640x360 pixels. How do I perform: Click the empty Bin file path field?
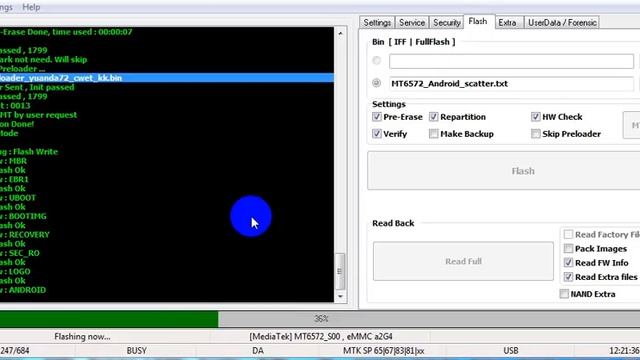click(511, 61)
